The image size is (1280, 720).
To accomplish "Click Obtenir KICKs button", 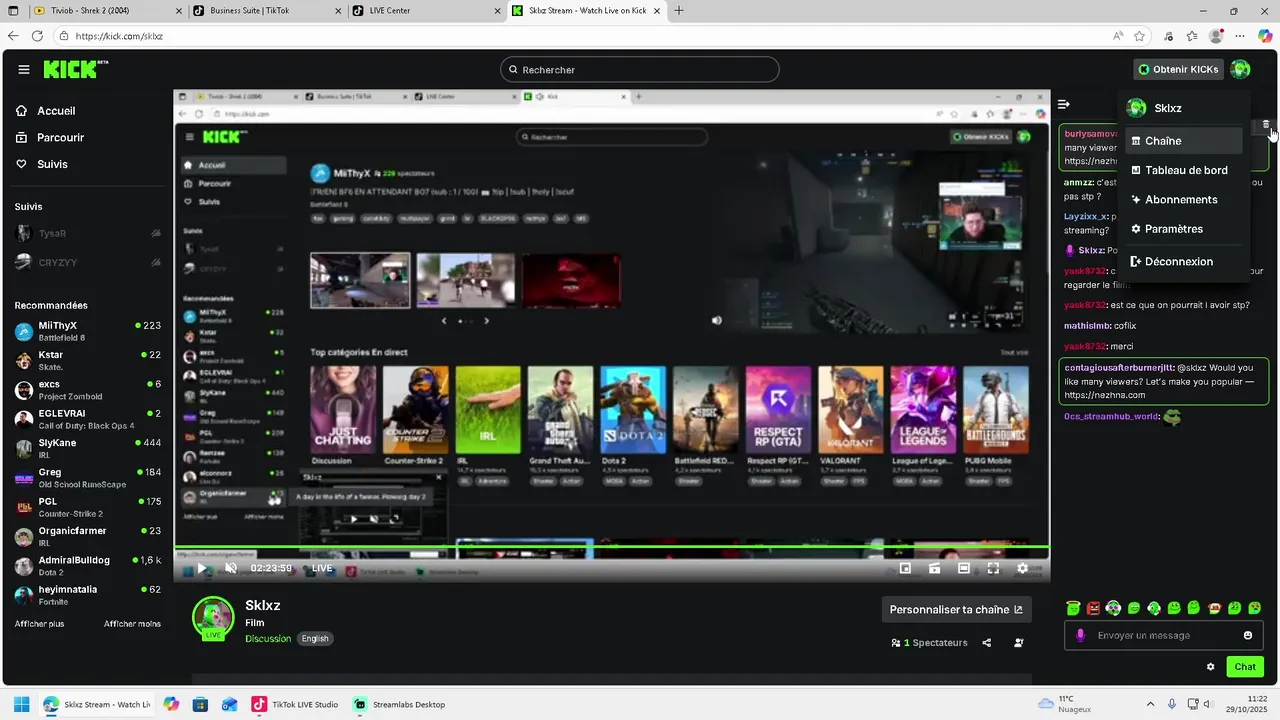I will [1179, 69].
